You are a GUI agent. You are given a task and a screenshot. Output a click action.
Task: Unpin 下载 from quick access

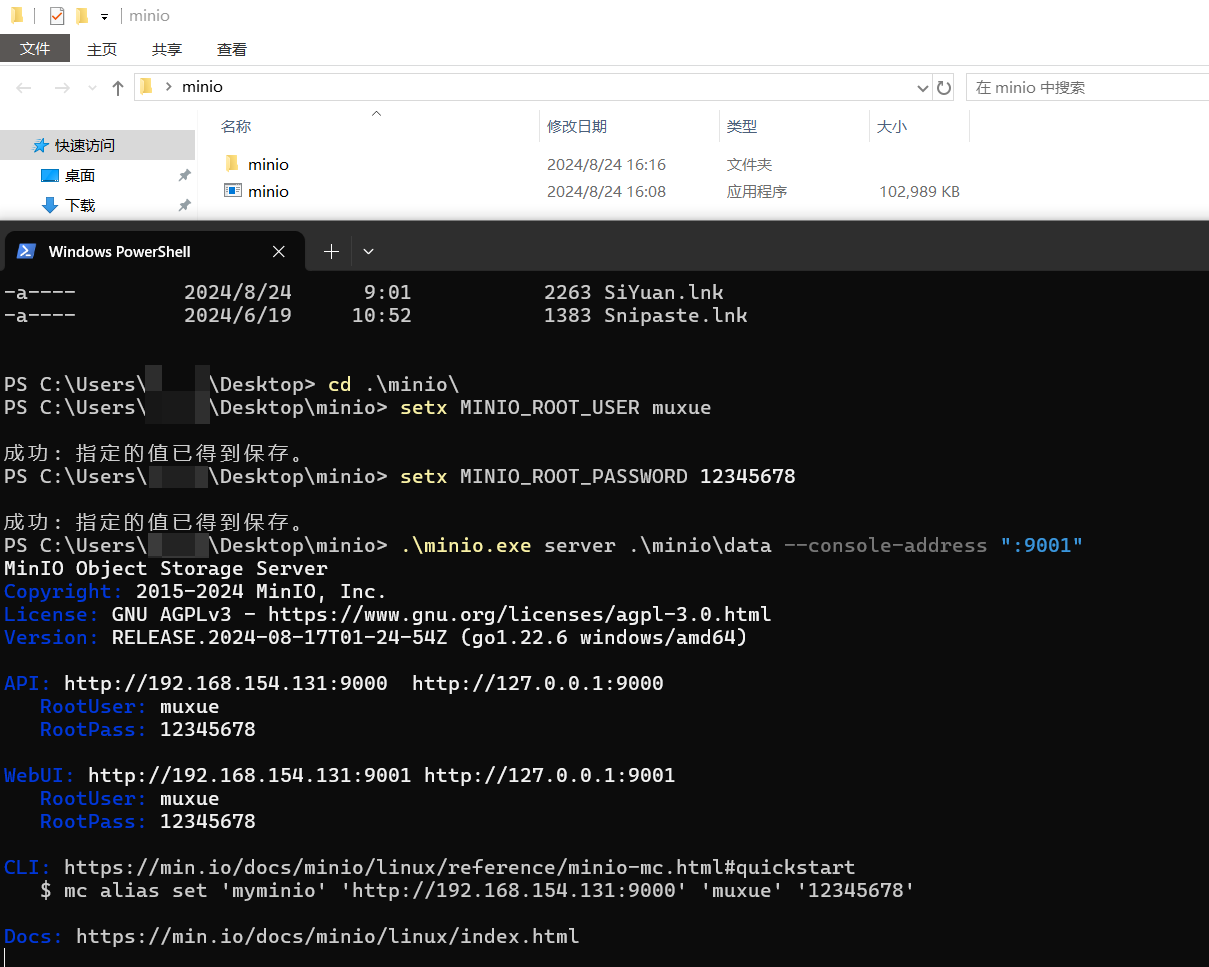point(184,205)
